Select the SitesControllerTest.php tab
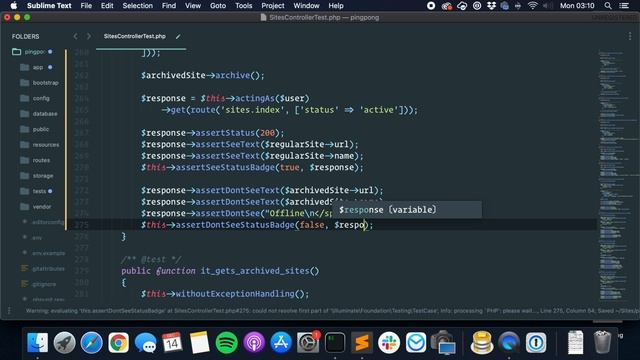Image resolution: width=640 pixels, height=360 pixels. tap(135, 36)
